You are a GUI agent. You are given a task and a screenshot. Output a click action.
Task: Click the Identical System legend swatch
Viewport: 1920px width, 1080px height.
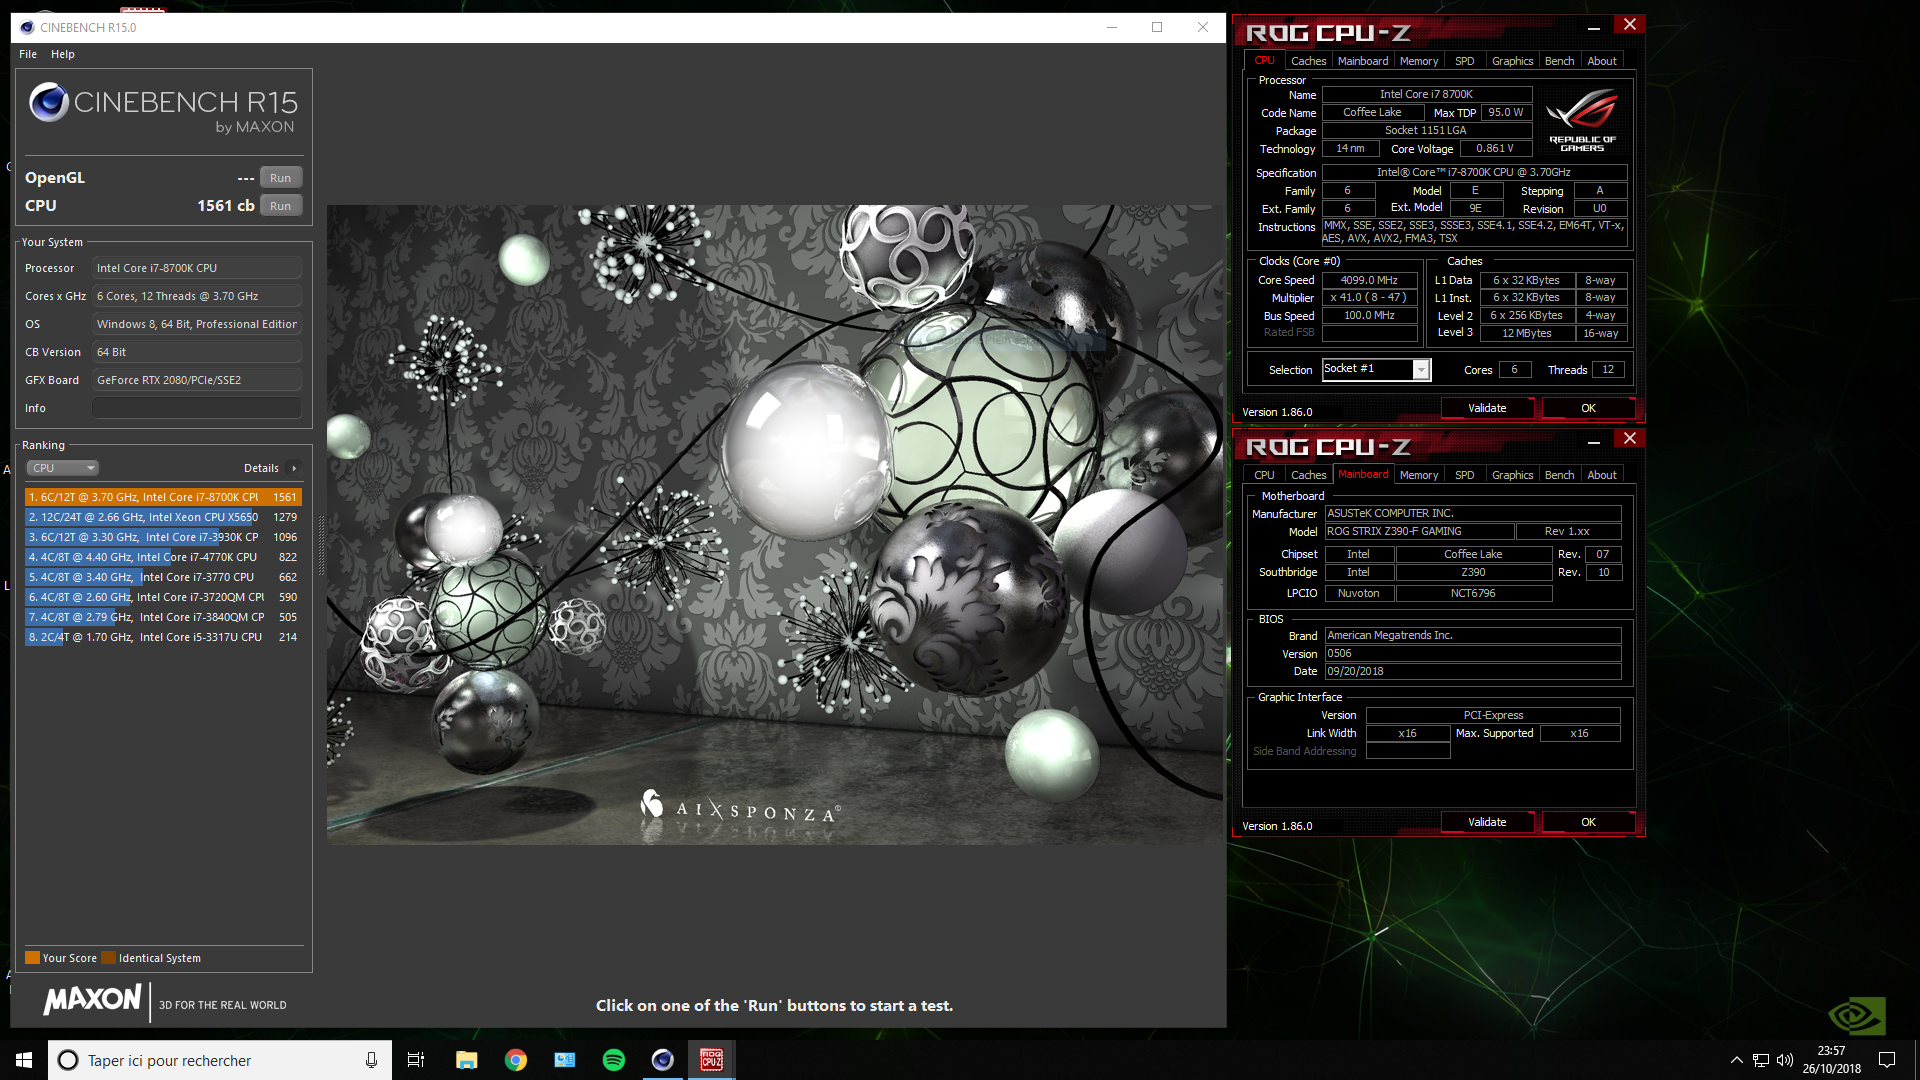(108, 958)
